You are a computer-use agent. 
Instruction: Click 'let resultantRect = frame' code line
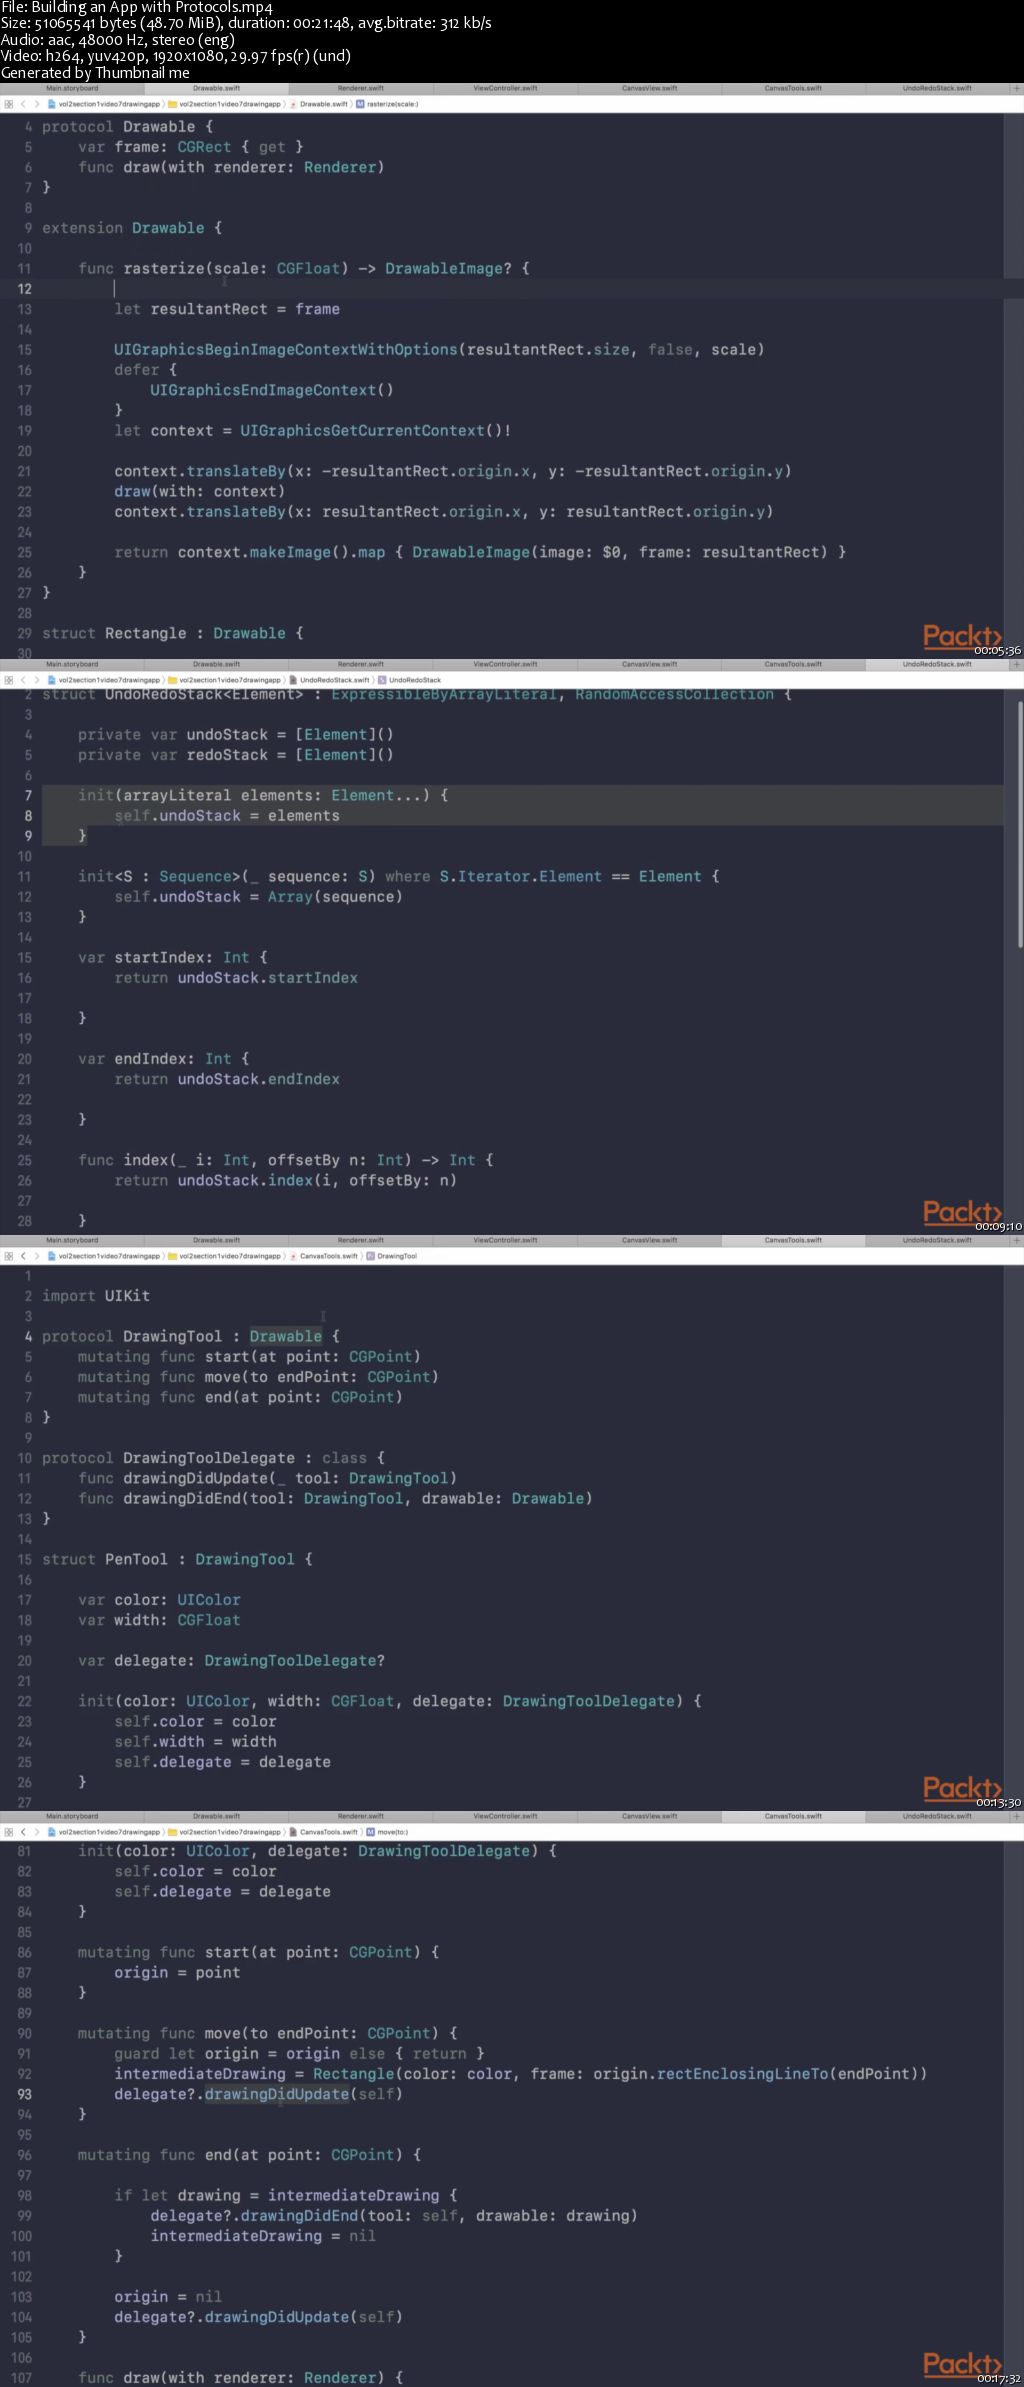227,309
